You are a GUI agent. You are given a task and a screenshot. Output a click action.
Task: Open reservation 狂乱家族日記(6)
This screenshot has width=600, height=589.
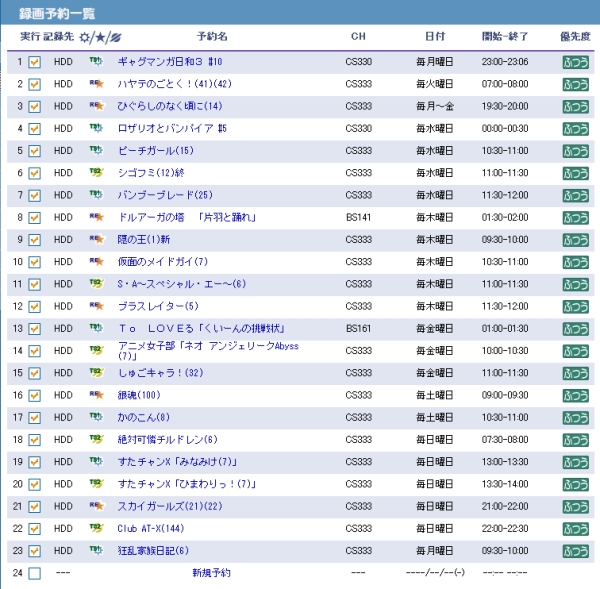(153, 550)
